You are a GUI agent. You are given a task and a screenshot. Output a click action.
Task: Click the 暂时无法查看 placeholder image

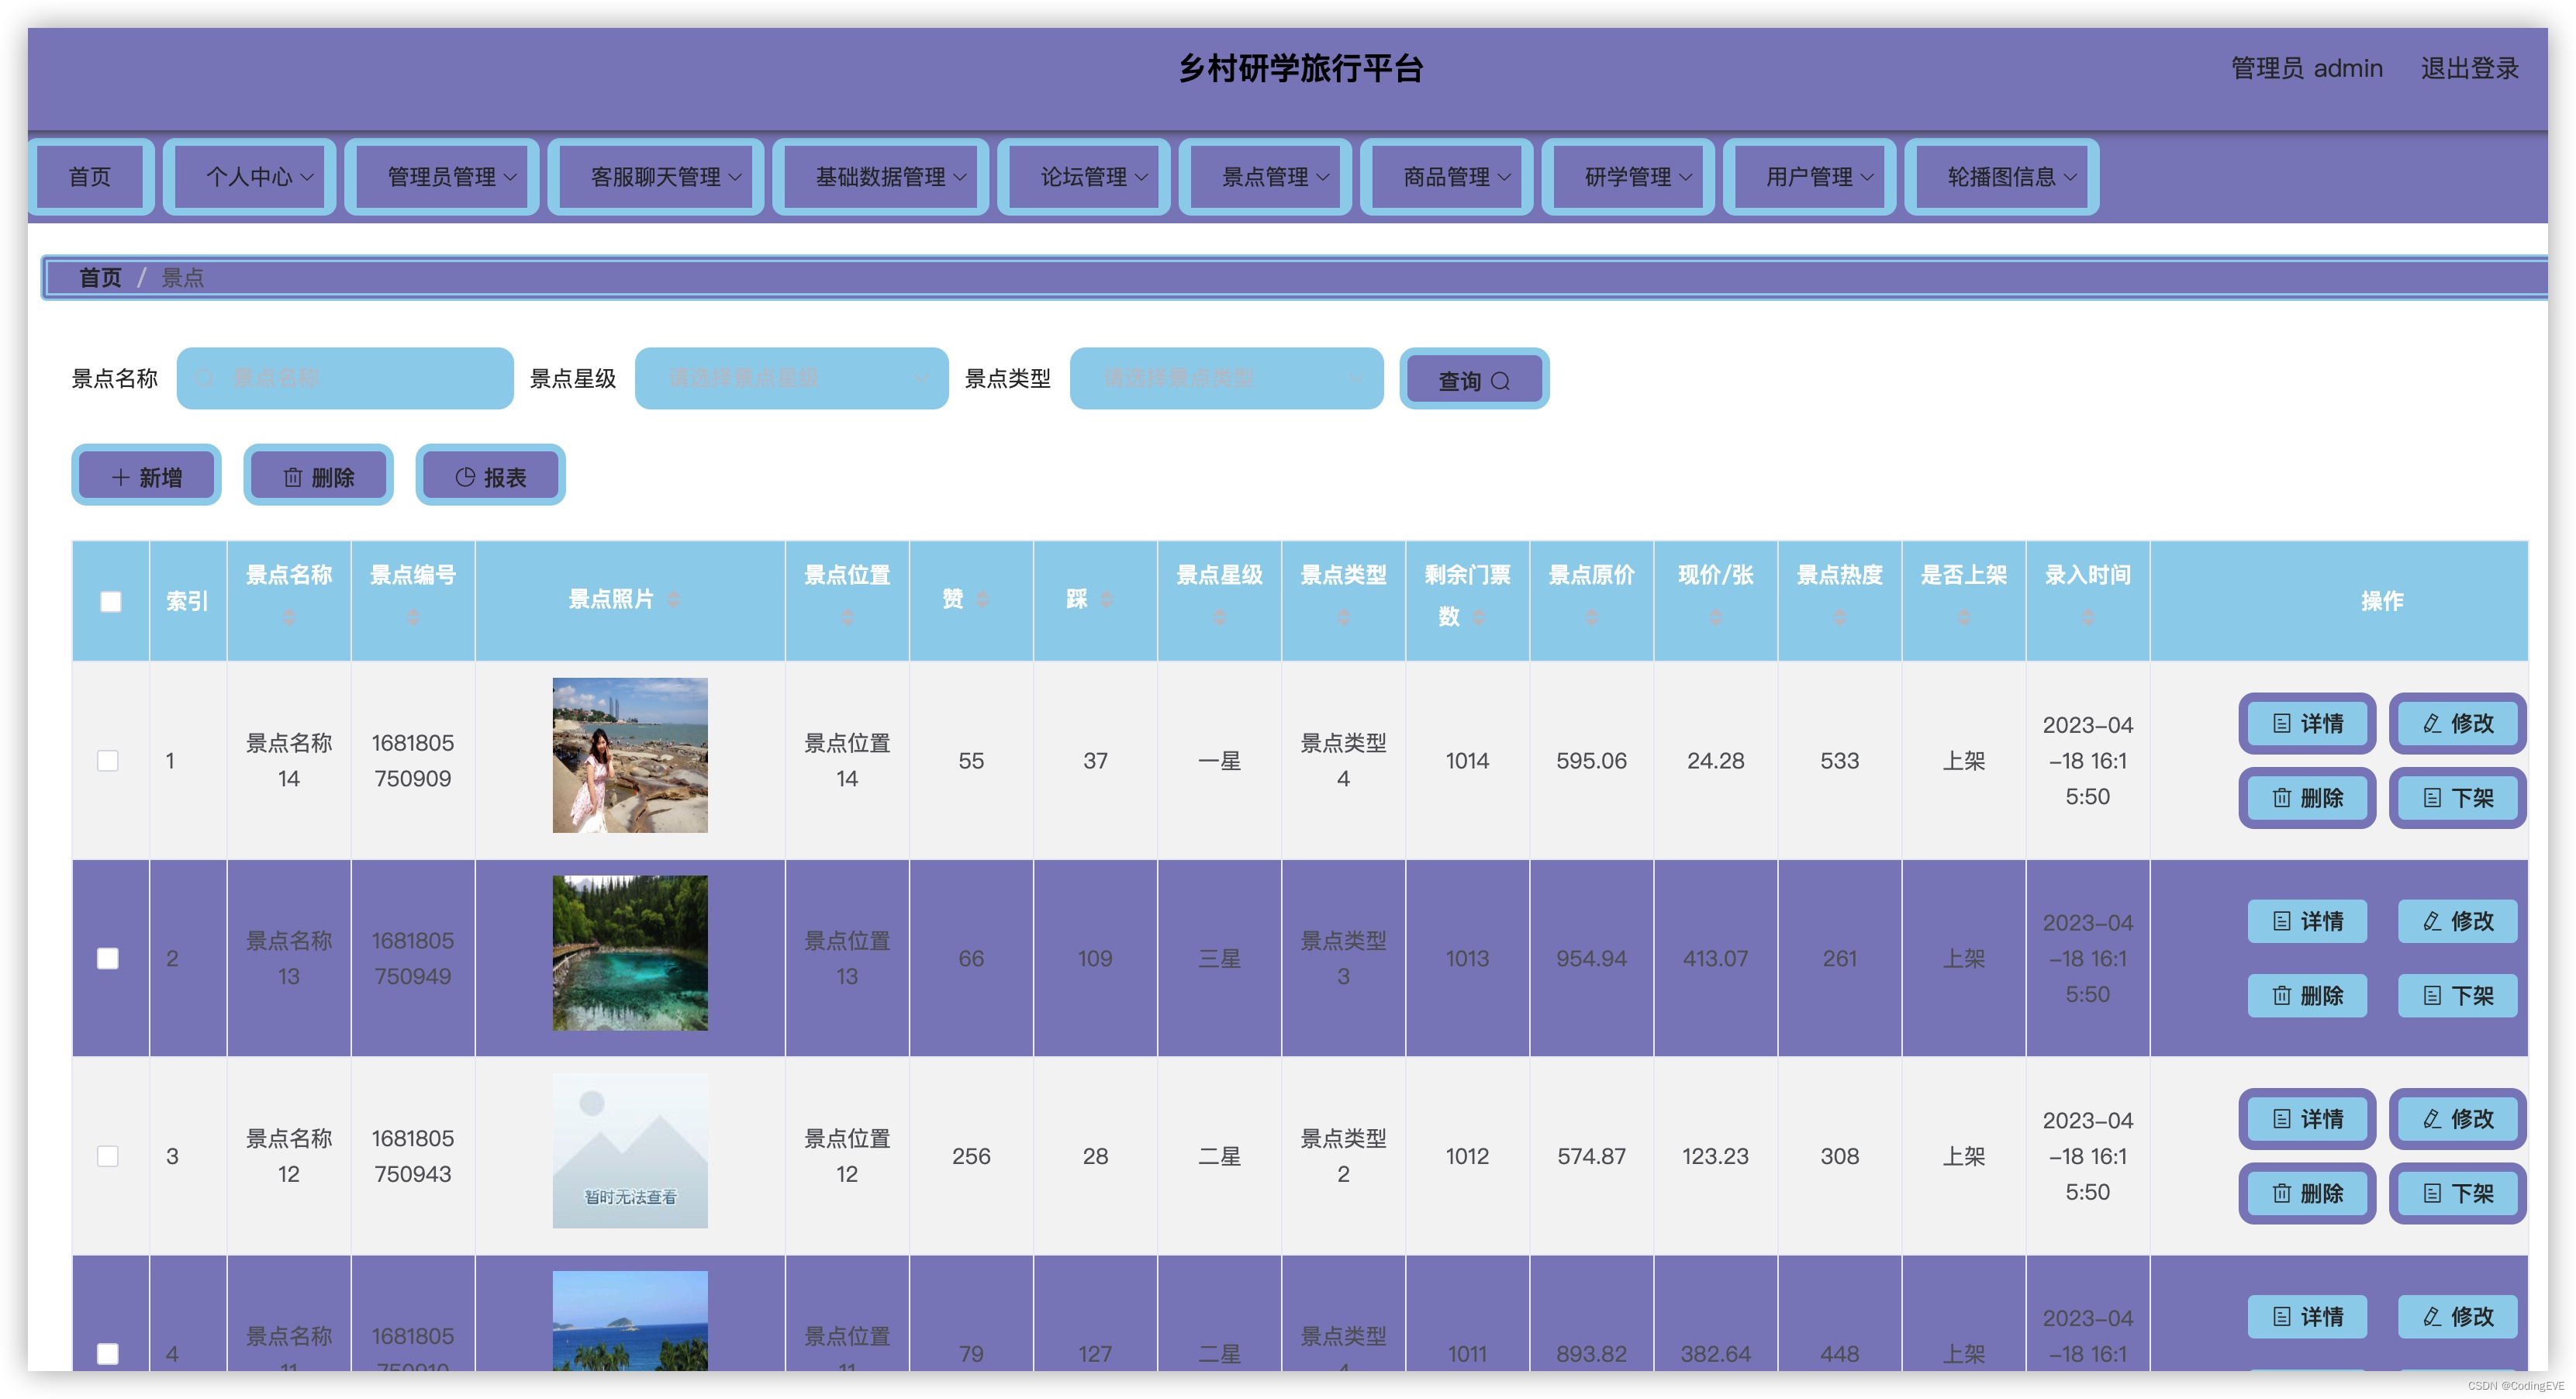tap(630, 1151)
